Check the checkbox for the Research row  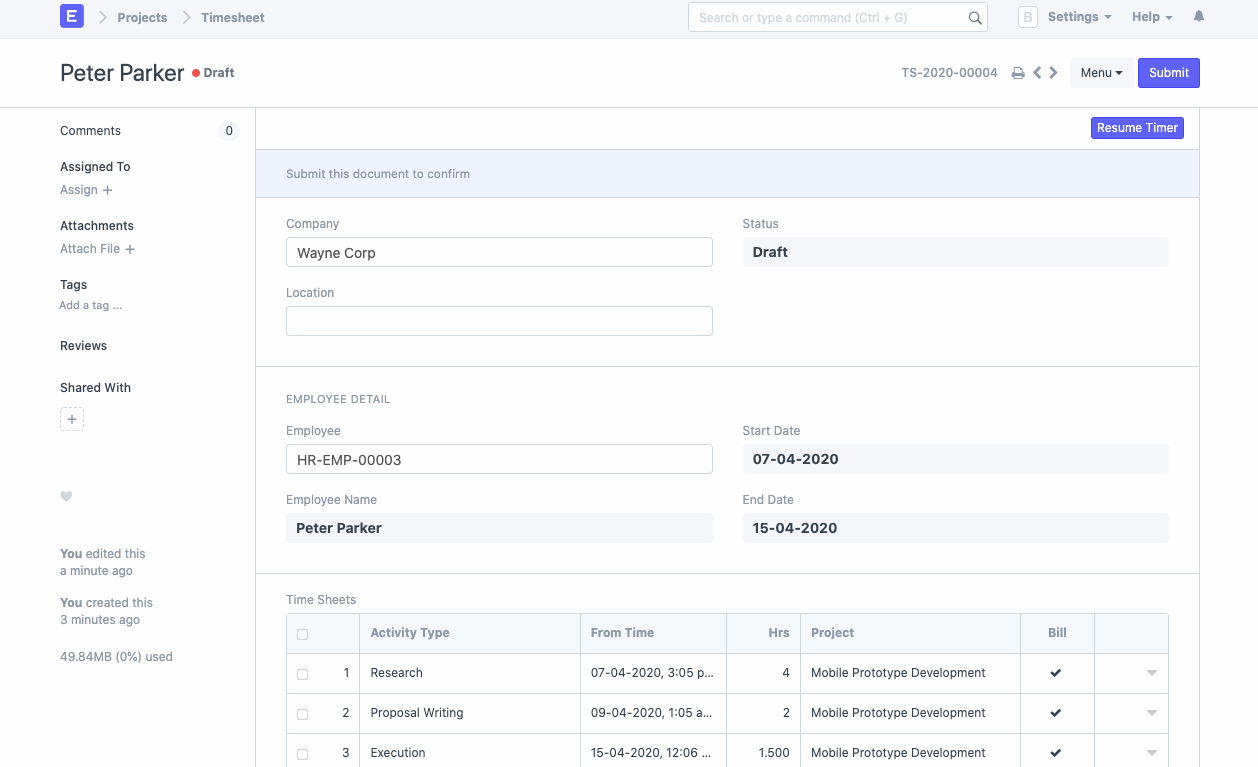[303, 673]
